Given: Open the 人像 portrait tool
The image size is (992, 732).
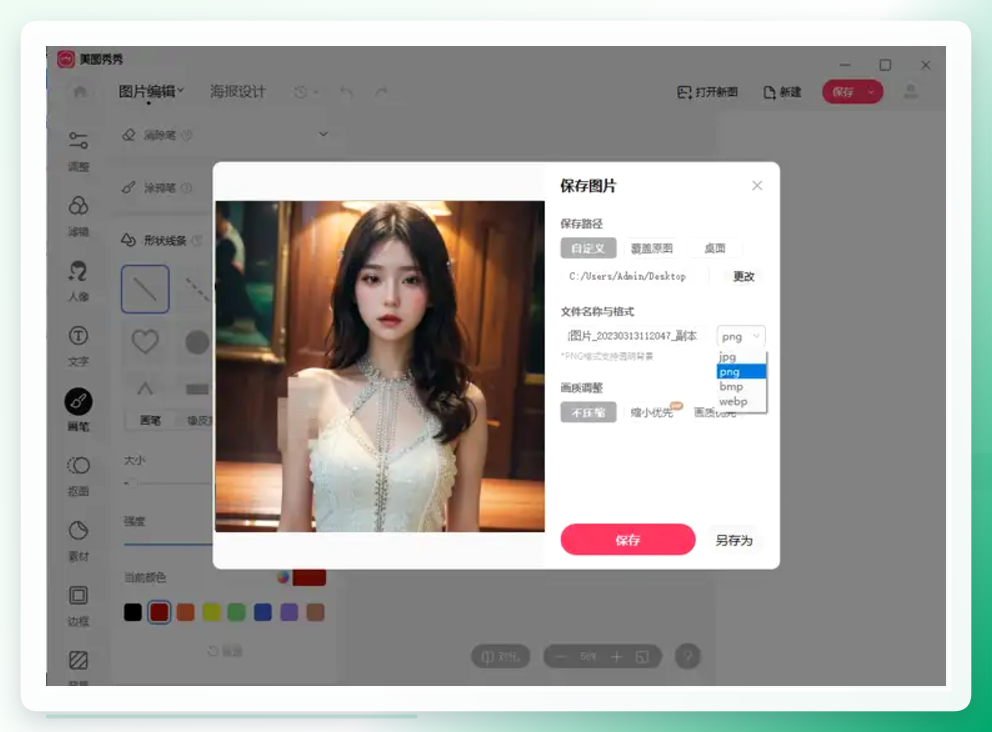Looking at the screenshot, I should pyautogui.click(x=78, y=280).
